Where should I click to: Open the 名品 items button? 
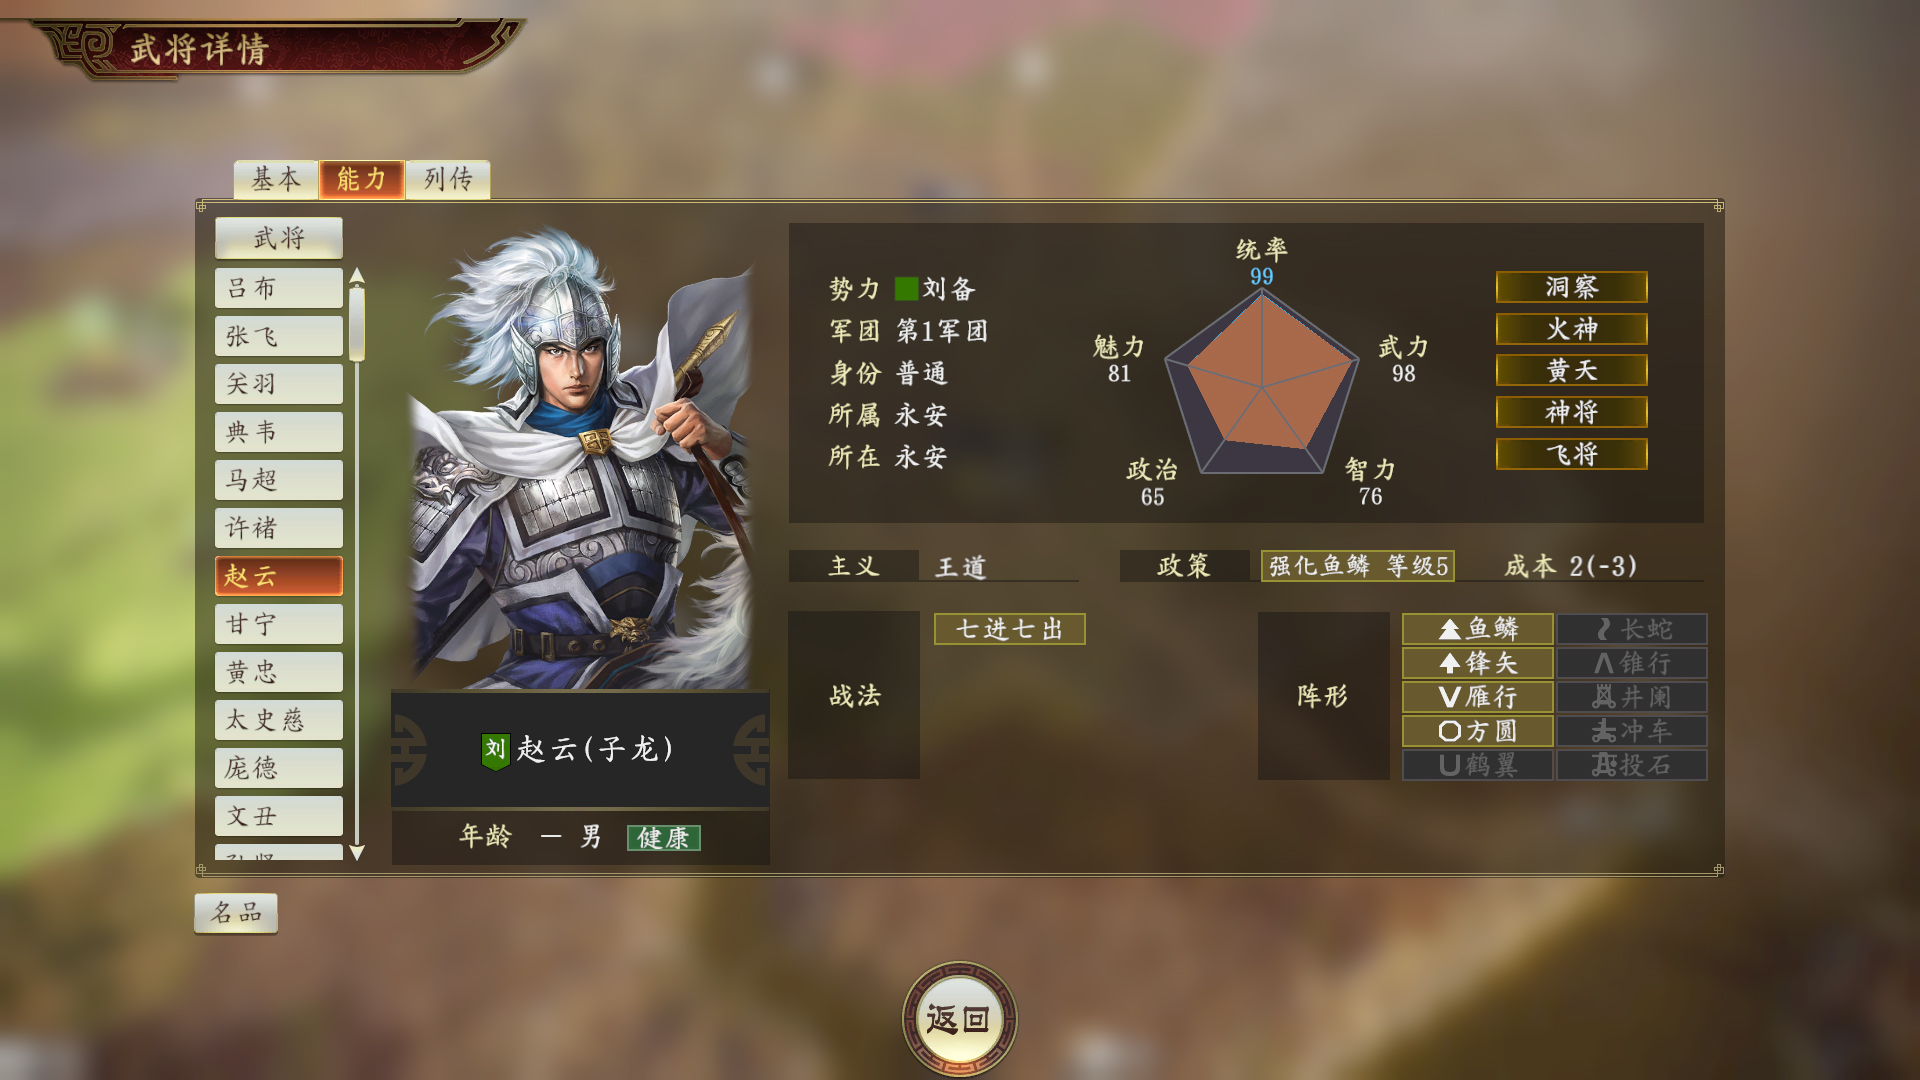coord(236,913)
